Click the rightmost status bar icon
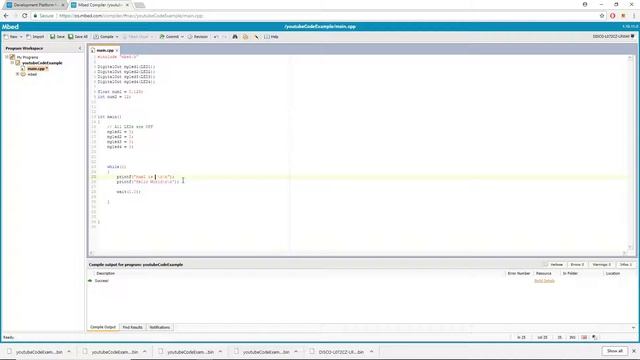640x360 pixels. (595, 338)
